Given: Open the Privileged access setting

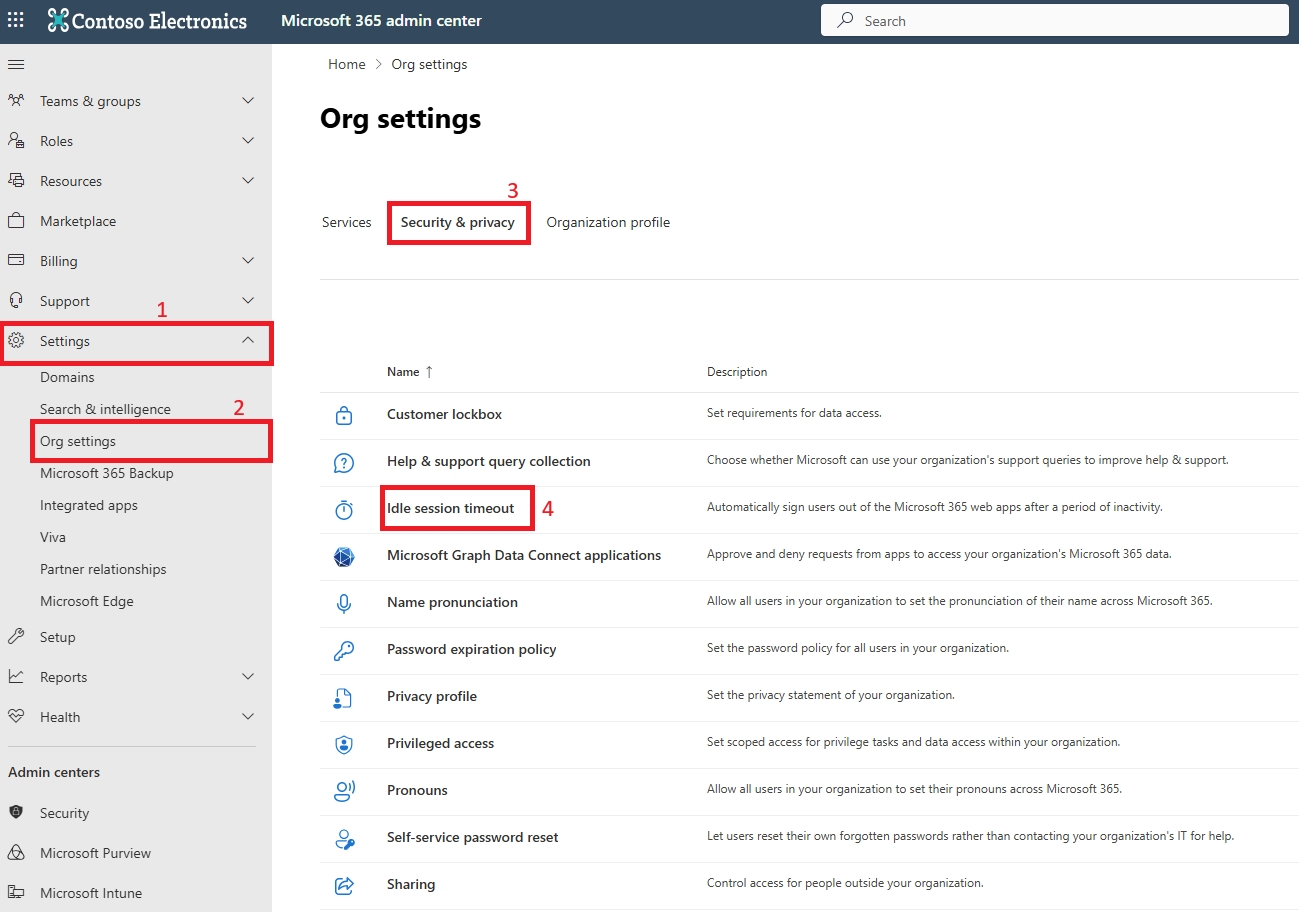Looking at the screenshot, I should point(441,743).
